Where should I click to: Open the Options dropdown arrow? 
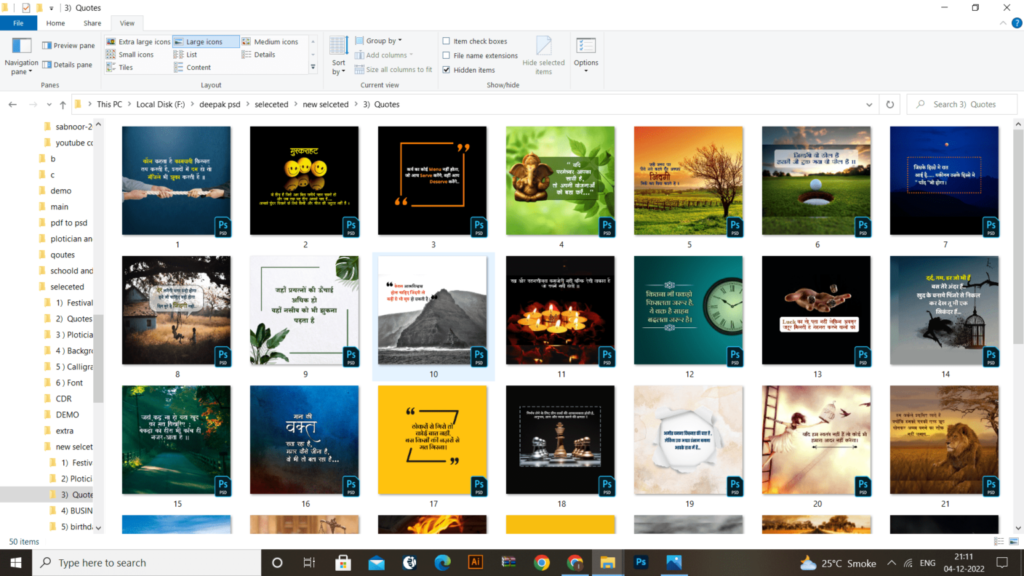[x=586, y=71]
